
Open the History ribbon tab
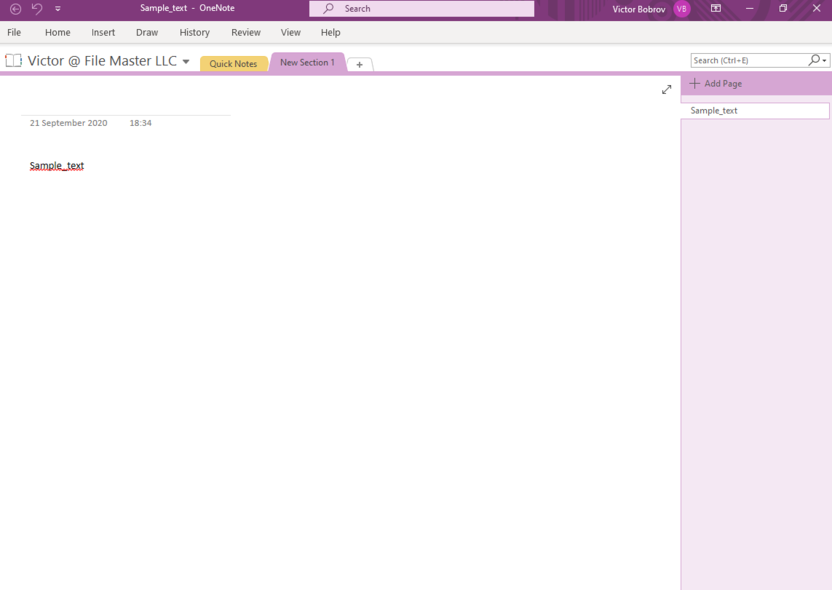(194, 33)
